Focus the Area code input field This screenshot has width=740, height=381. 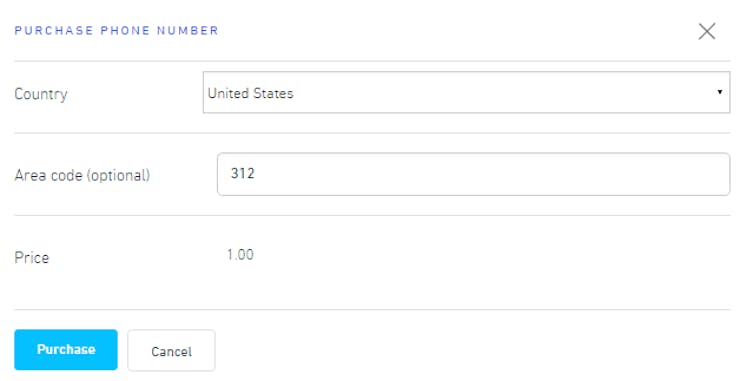(x=473, y=174)
